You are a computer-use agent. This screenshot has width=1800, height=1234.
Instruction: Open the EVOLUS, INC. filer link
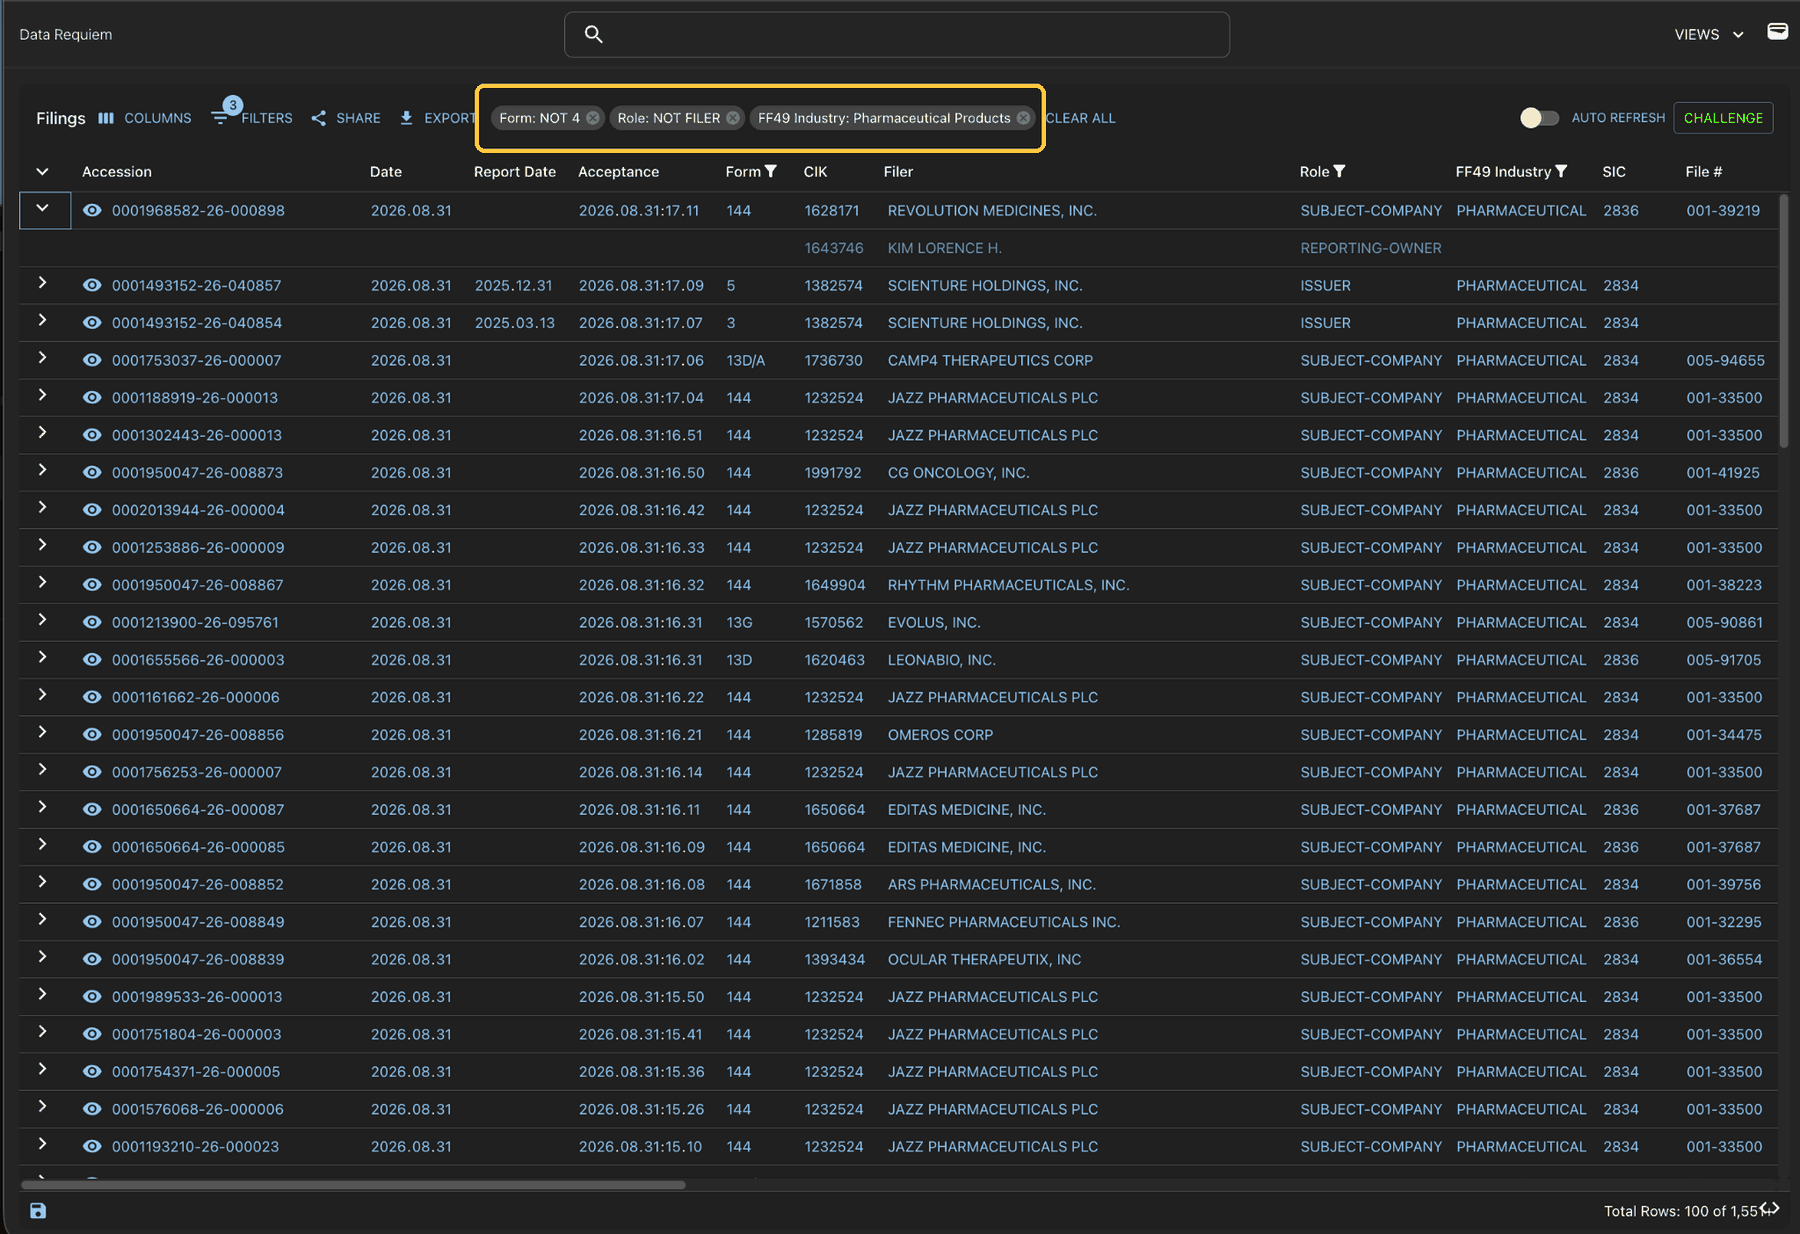tap(934, 623)
